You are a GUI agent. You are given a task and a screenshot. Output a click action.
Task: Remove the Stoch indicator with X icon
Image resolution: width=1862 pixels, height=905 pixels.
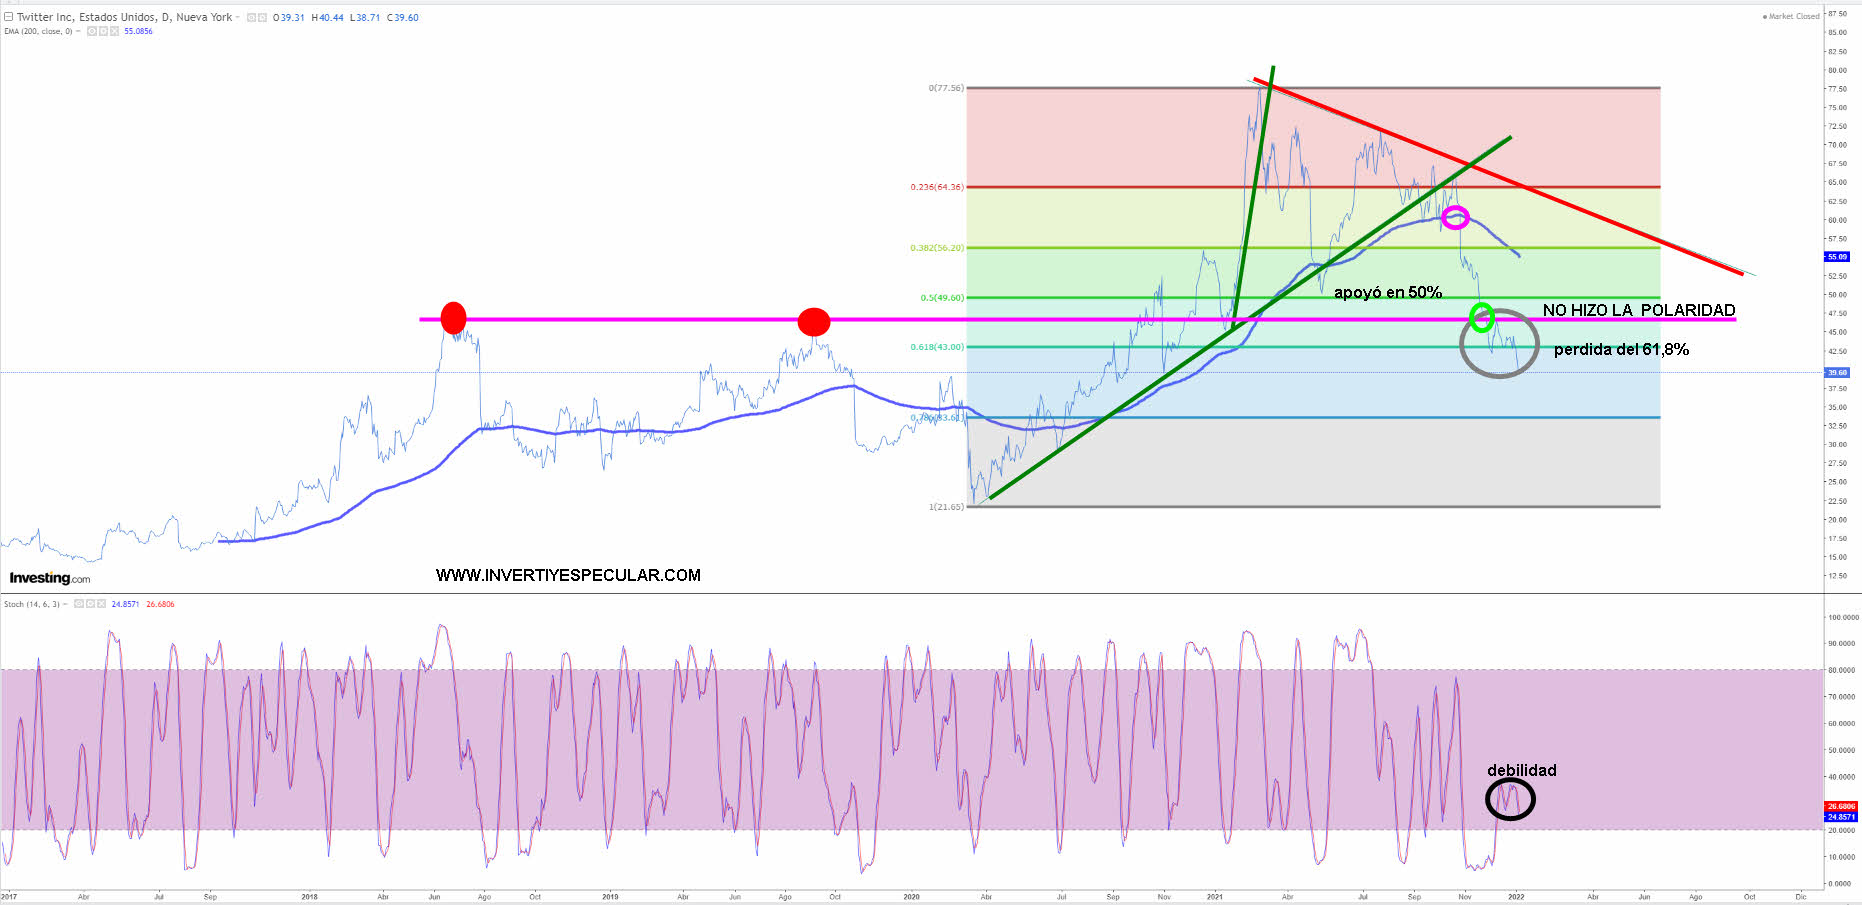pyautogui.click(x=101, y=604)
